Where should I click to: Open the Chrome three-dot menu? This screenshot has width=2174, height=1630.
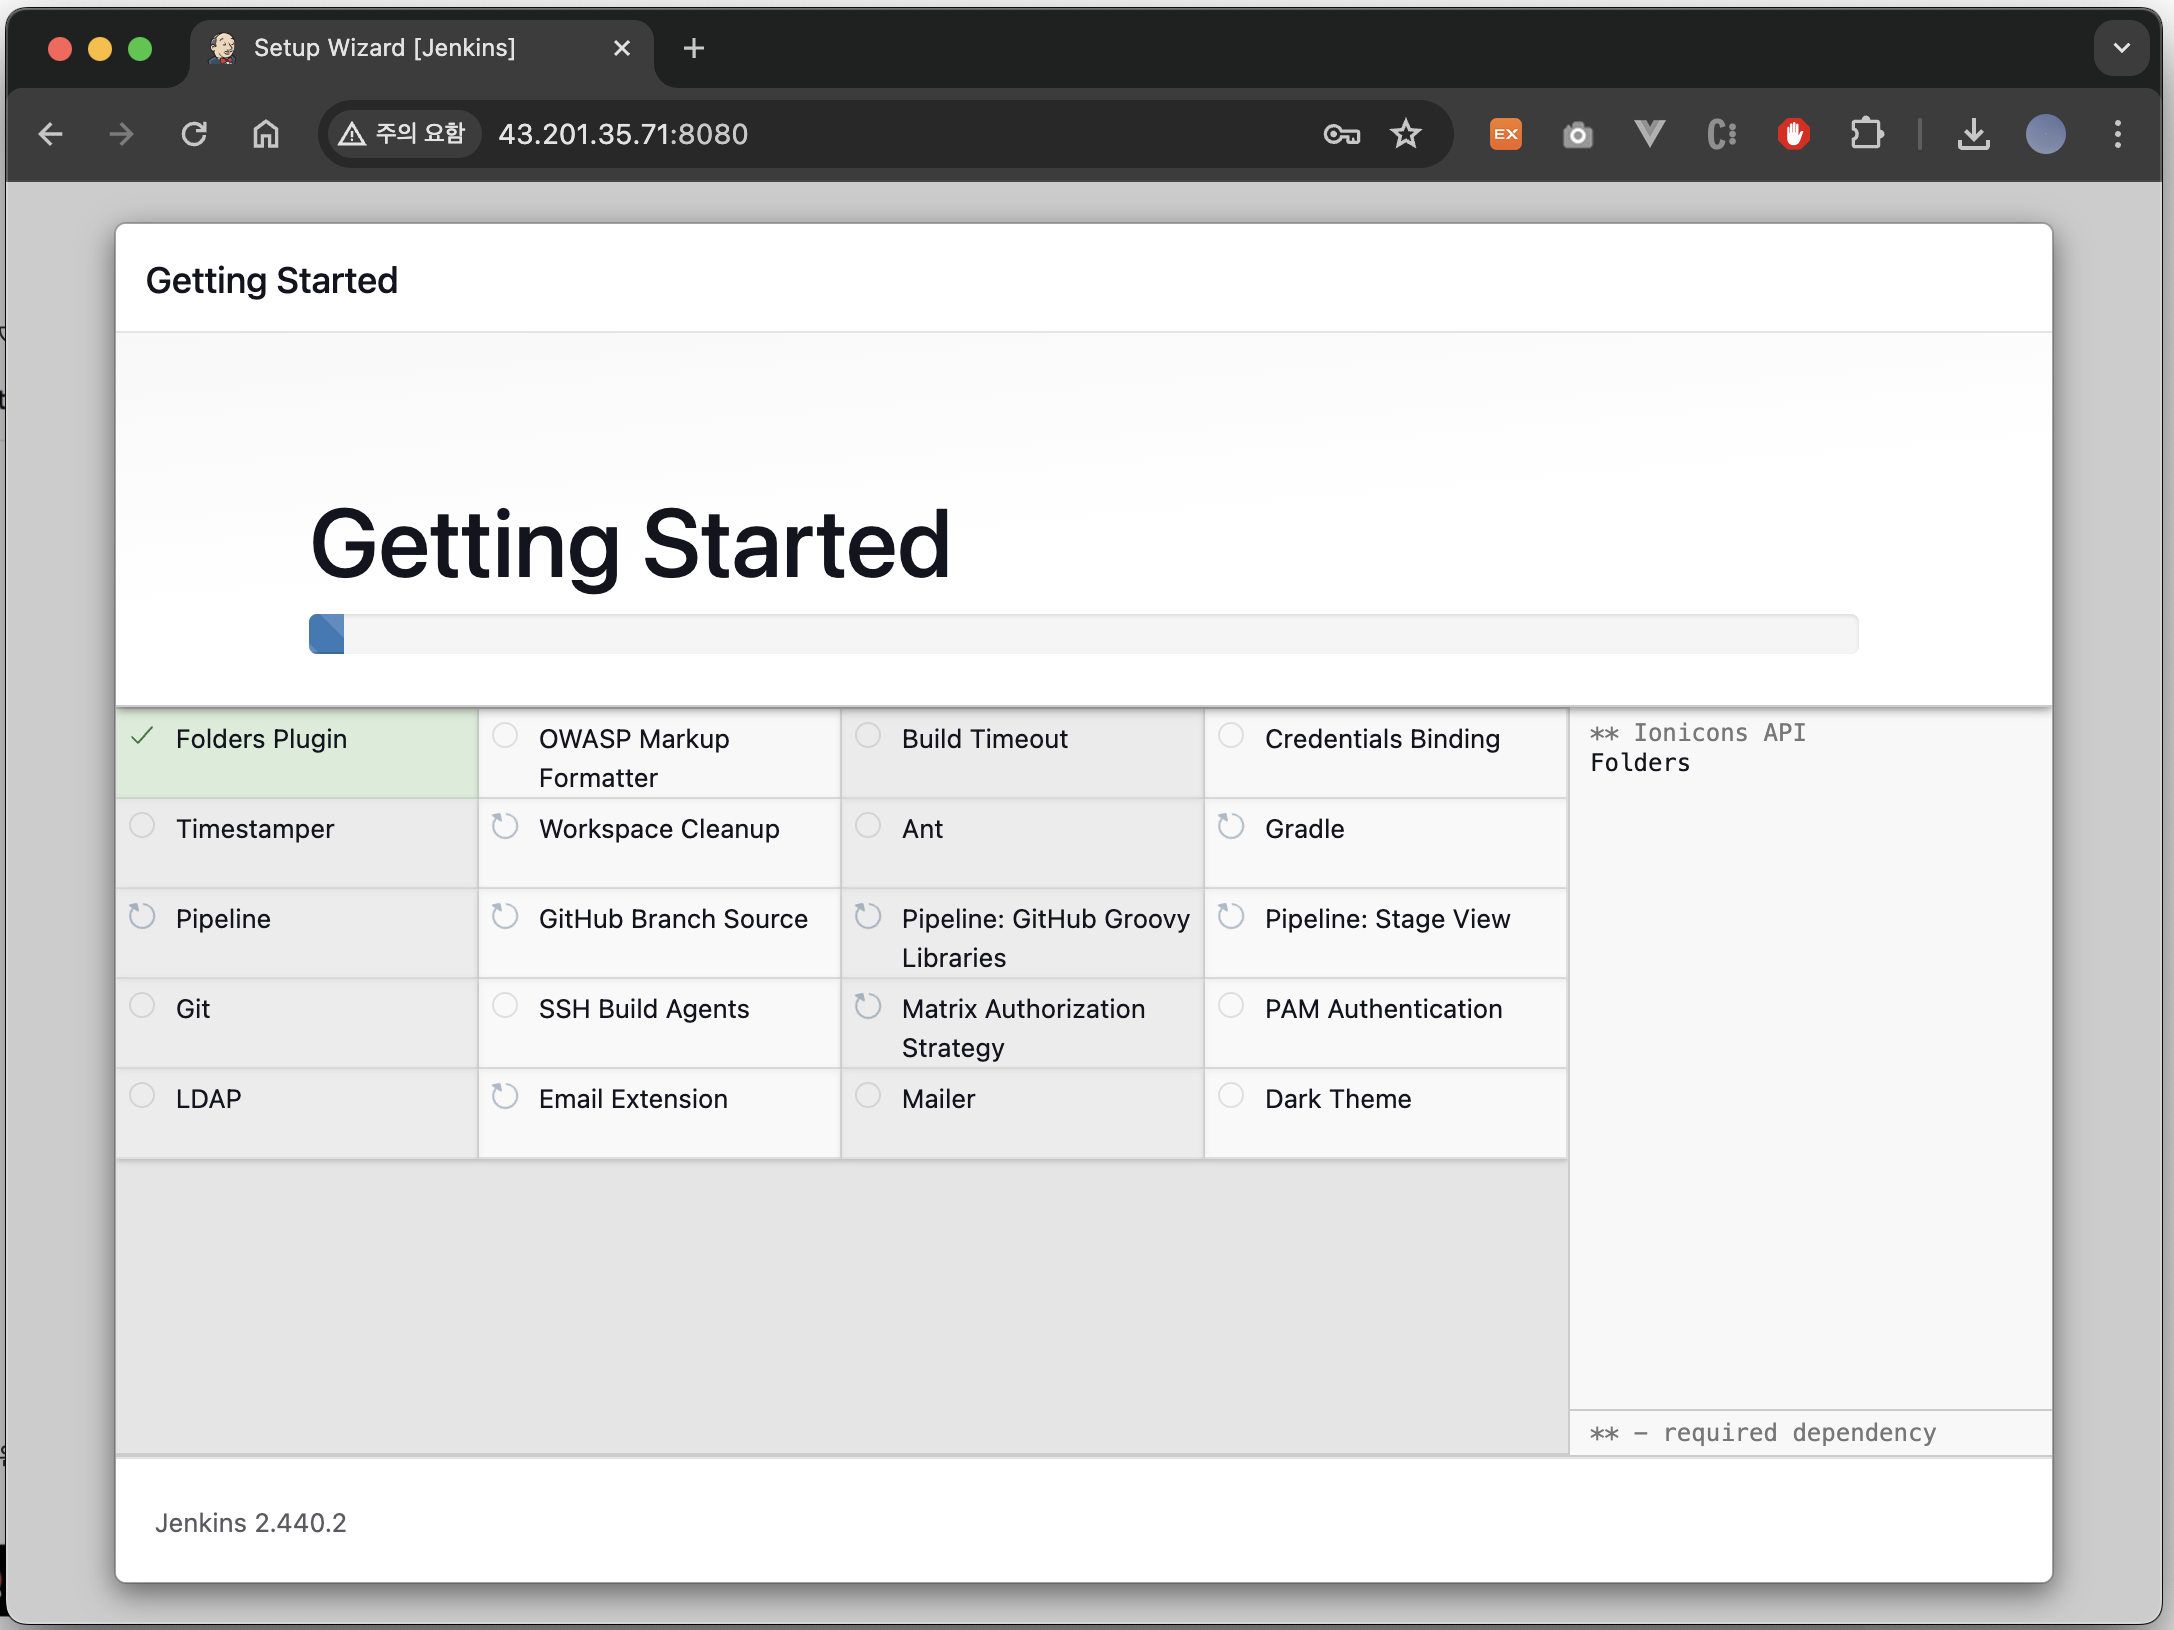coord(2117,134)
